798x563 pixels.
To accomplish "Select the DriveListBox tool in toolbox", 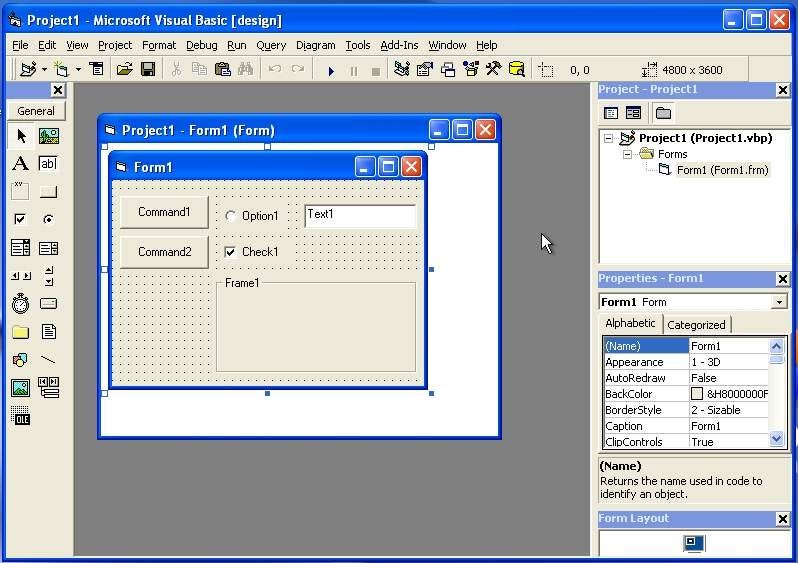I will click(48, 304).
